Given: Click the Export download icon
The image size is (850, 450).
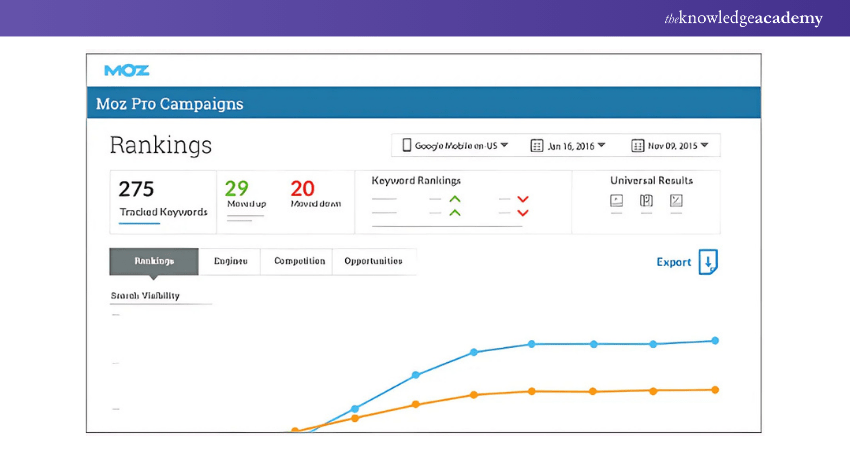Looking at the screenshot, I should coord(708,262).
